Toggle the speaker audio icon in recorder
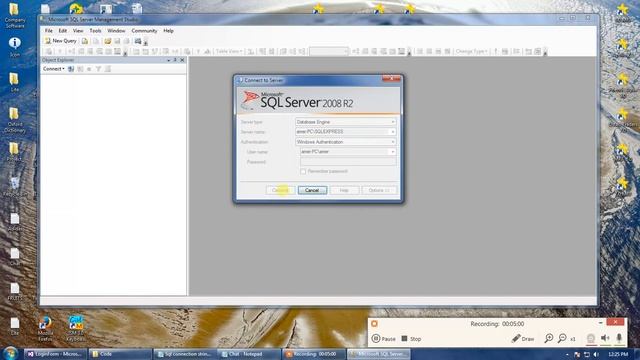 (x=605, y=338)
